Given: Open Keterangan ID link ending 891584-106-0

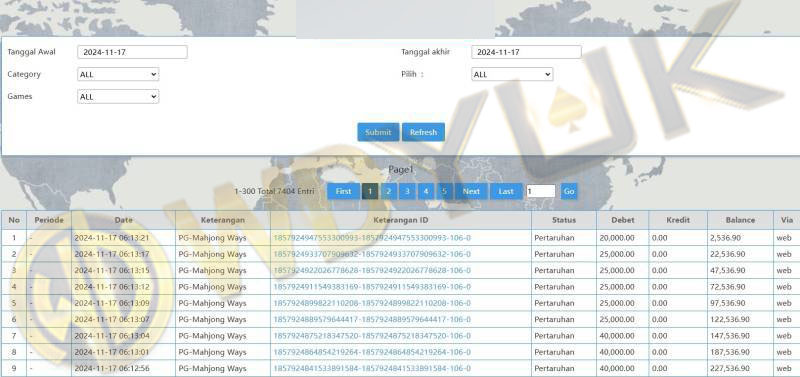Looking at the screenshot, I should pyautogui.click(x=372, y=368).
